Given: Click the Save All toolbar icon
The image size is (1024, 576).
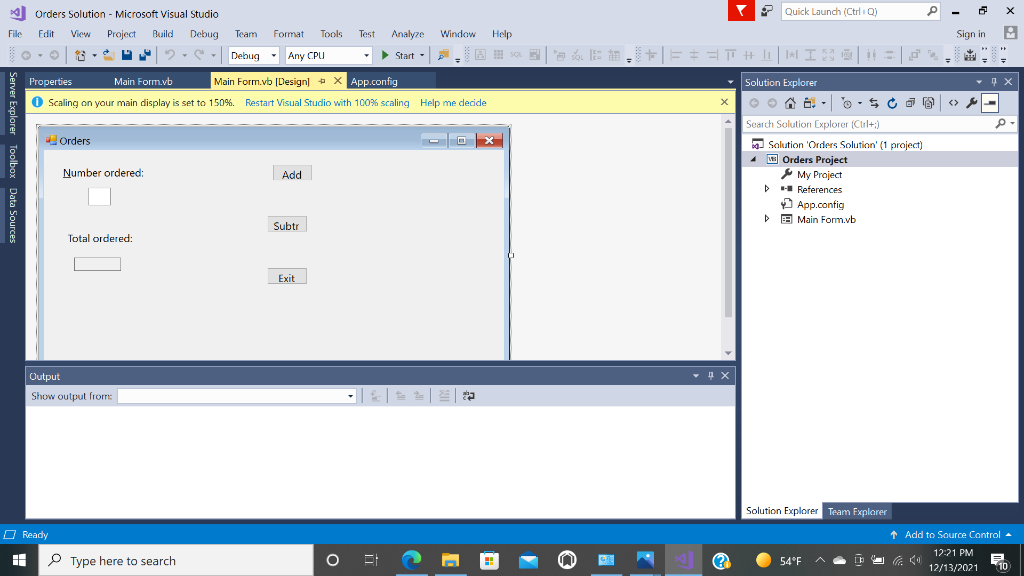Looking at the screenshot, I should (145, 56).
